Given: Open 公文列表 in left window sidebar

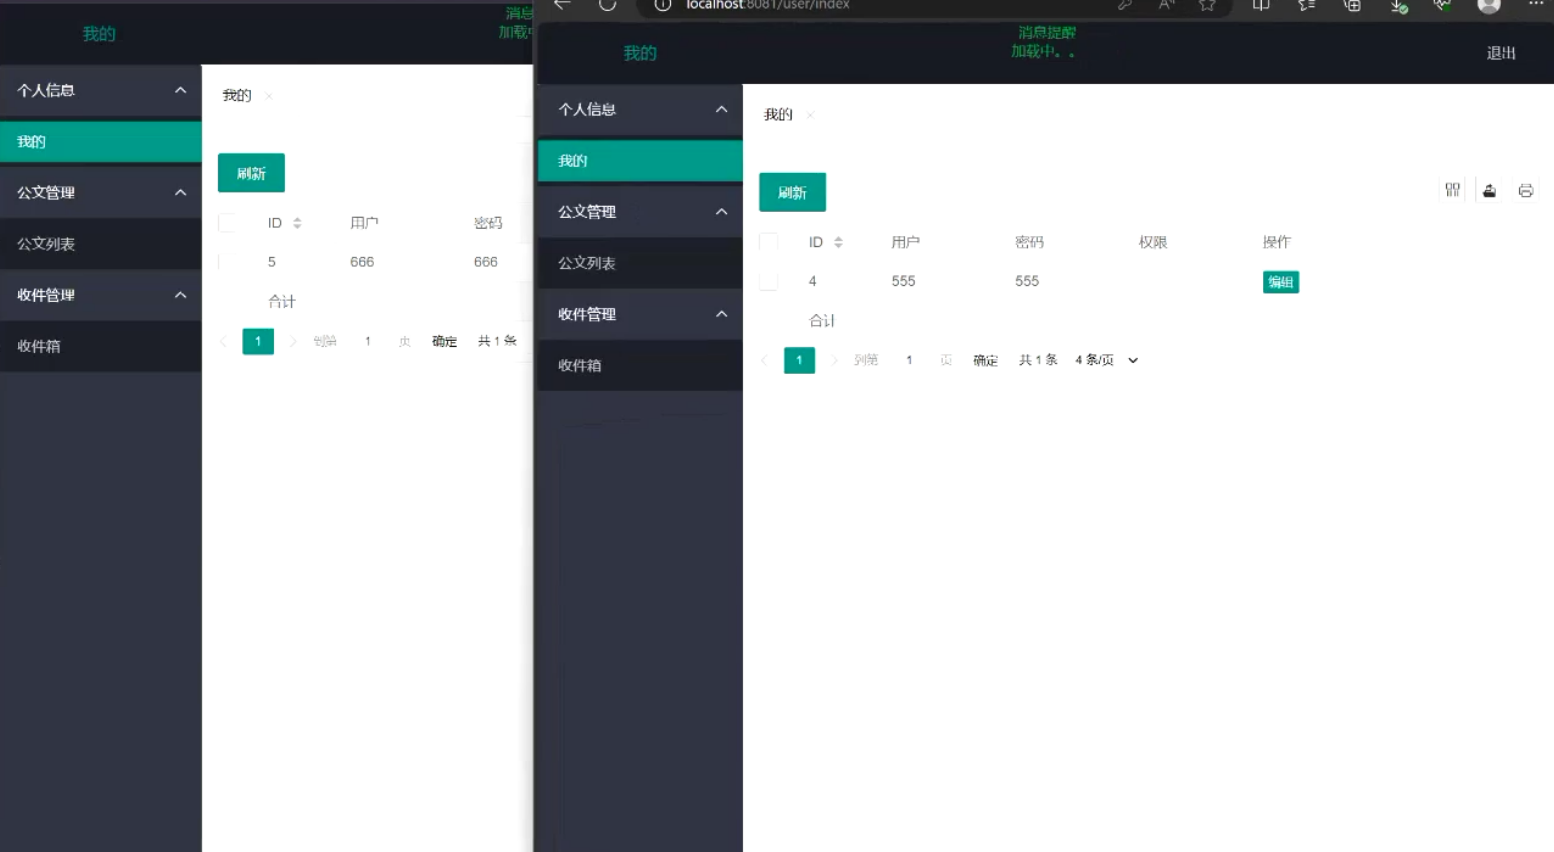Looking at the screenshot, I should click(x=100, y=244).
